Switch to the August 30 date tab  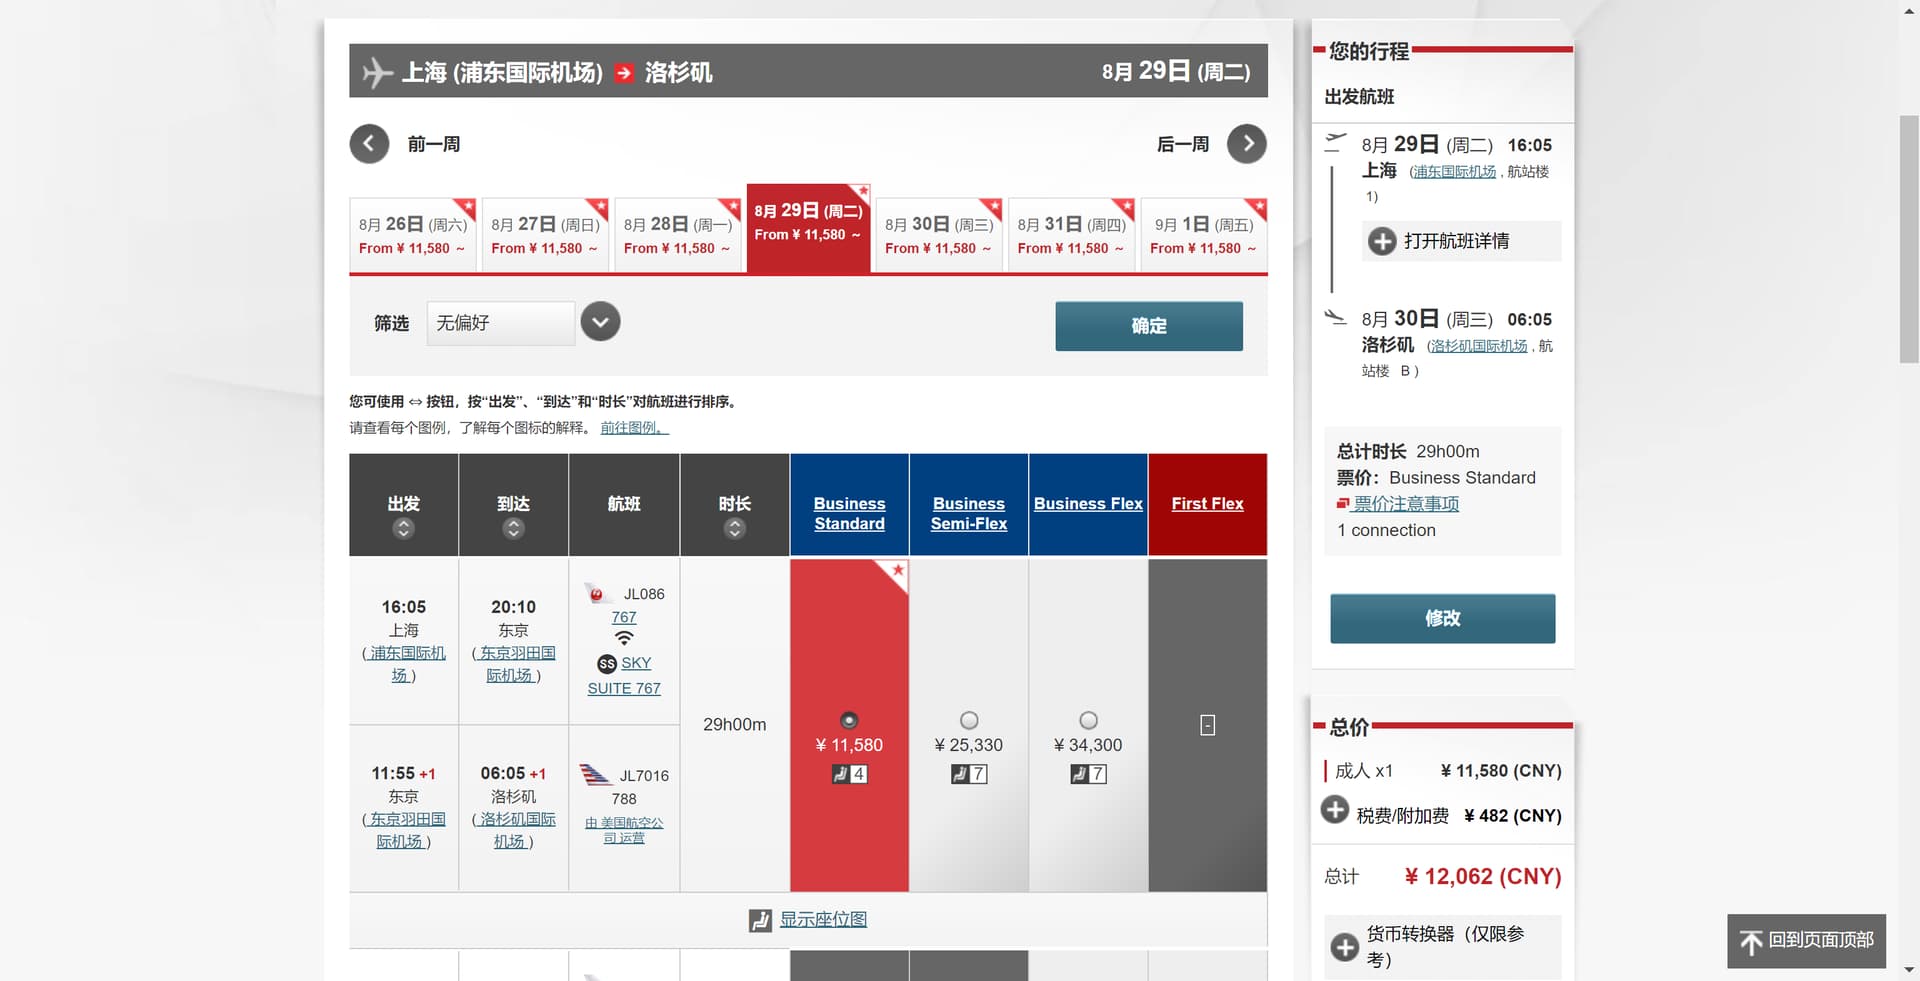click(x=938, y=236)
